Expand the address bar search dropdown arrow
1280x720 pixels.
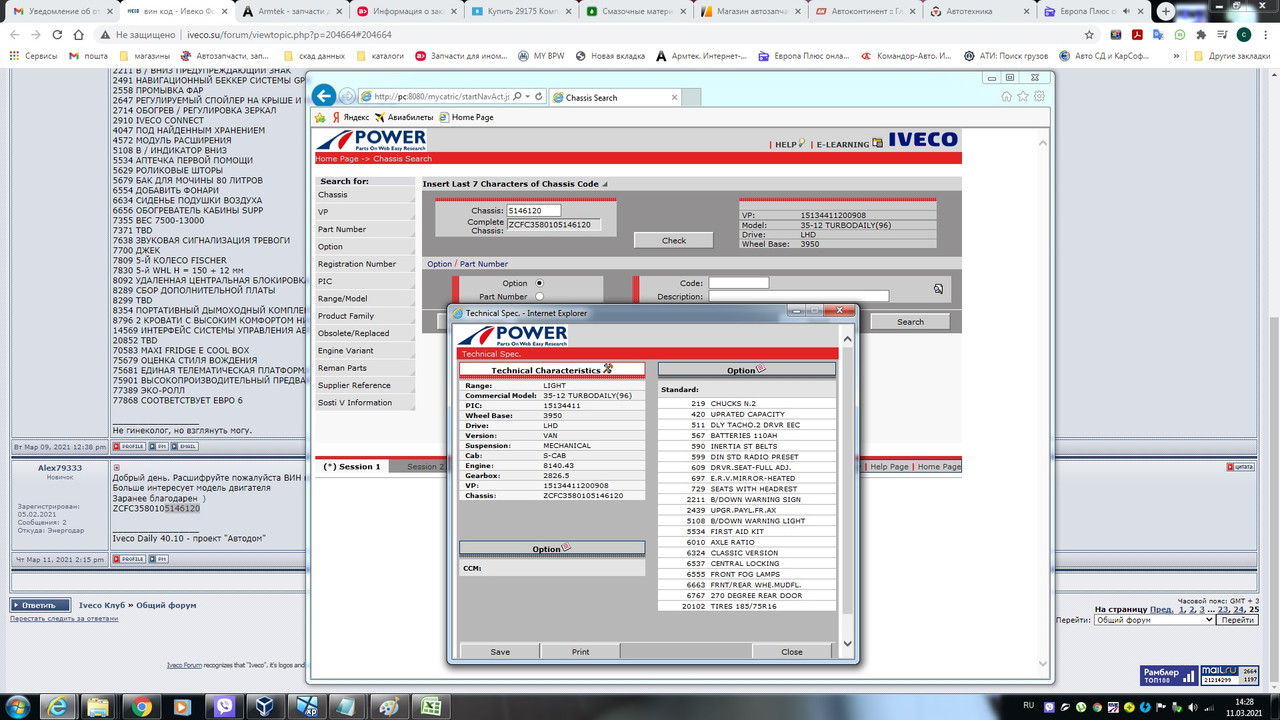527,97
